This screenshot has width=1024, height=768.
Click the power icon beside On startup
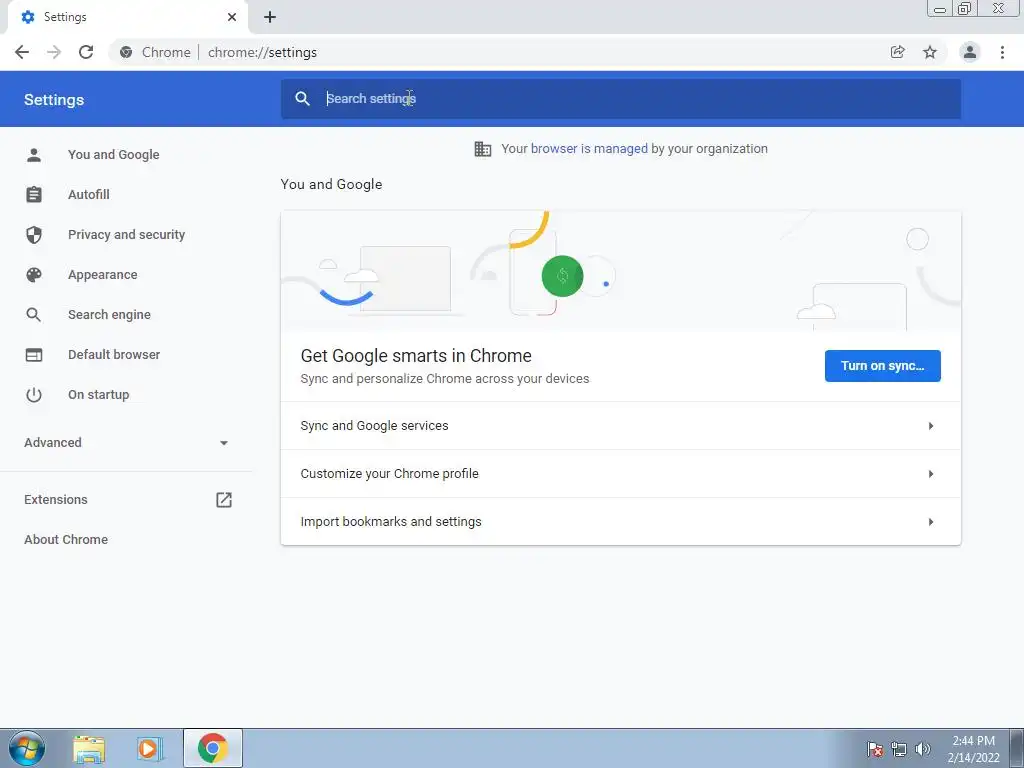pos(34,394)
